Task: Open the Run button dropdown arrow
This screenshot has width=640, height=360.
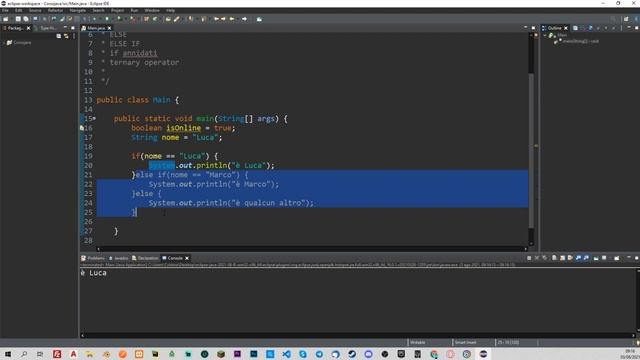Action: click(x=113, y=19)
